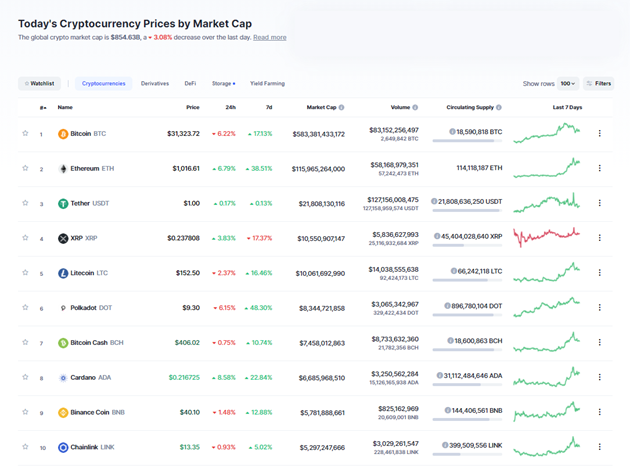Click the Chainlink logo icon

(63, 447)
